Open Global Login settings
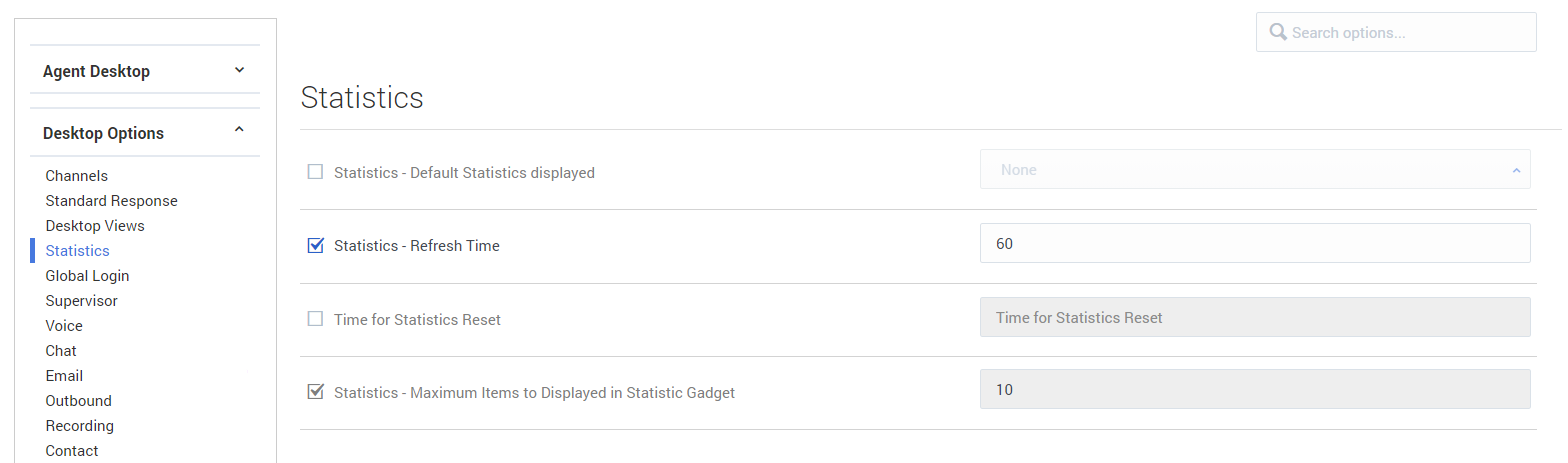The height and width of the screenshot is (463, 1568). (87, 276)
